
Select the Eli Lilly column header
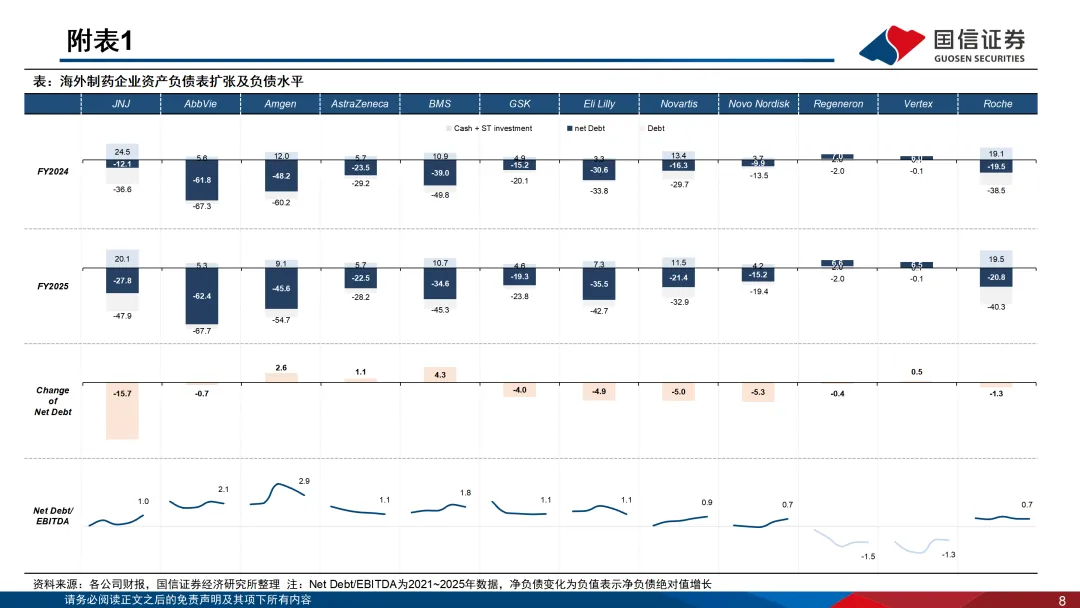(x=599, y=104)
